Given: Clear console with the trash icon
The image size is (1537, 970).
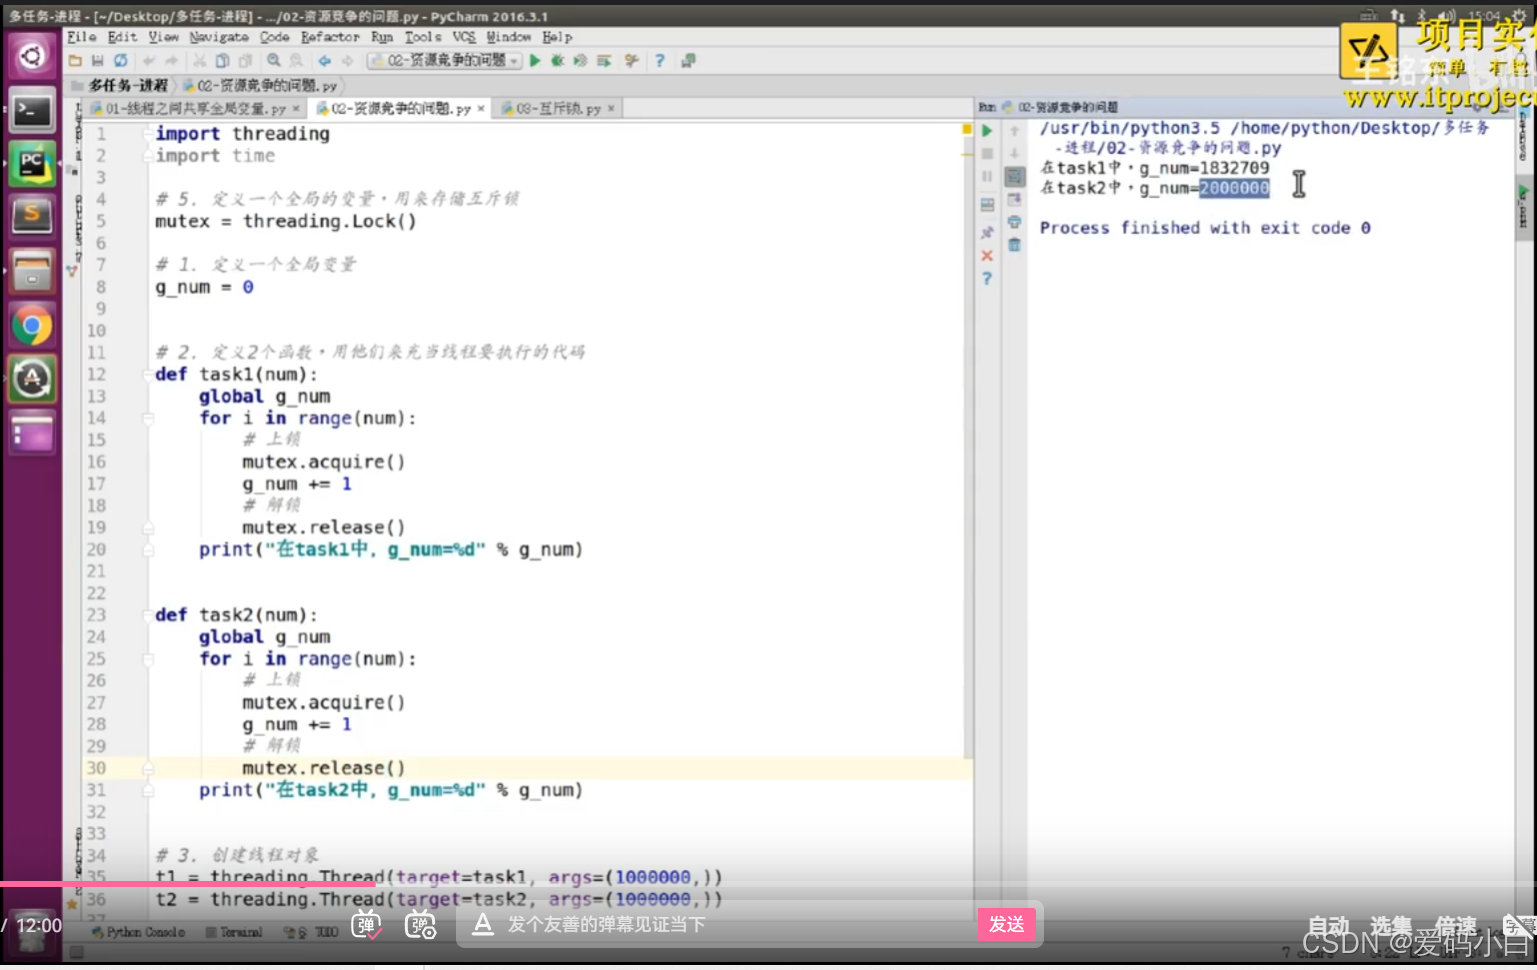Looking at the screenshot, I should (x=1014, y=245).
